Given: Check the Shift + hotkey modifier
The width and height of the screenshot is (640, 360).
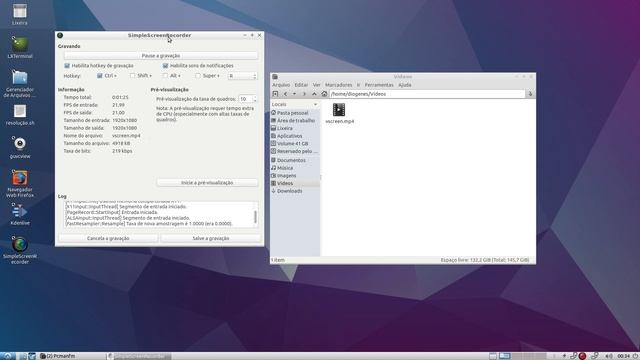Looking at the screenshot, I should [132, 76].
